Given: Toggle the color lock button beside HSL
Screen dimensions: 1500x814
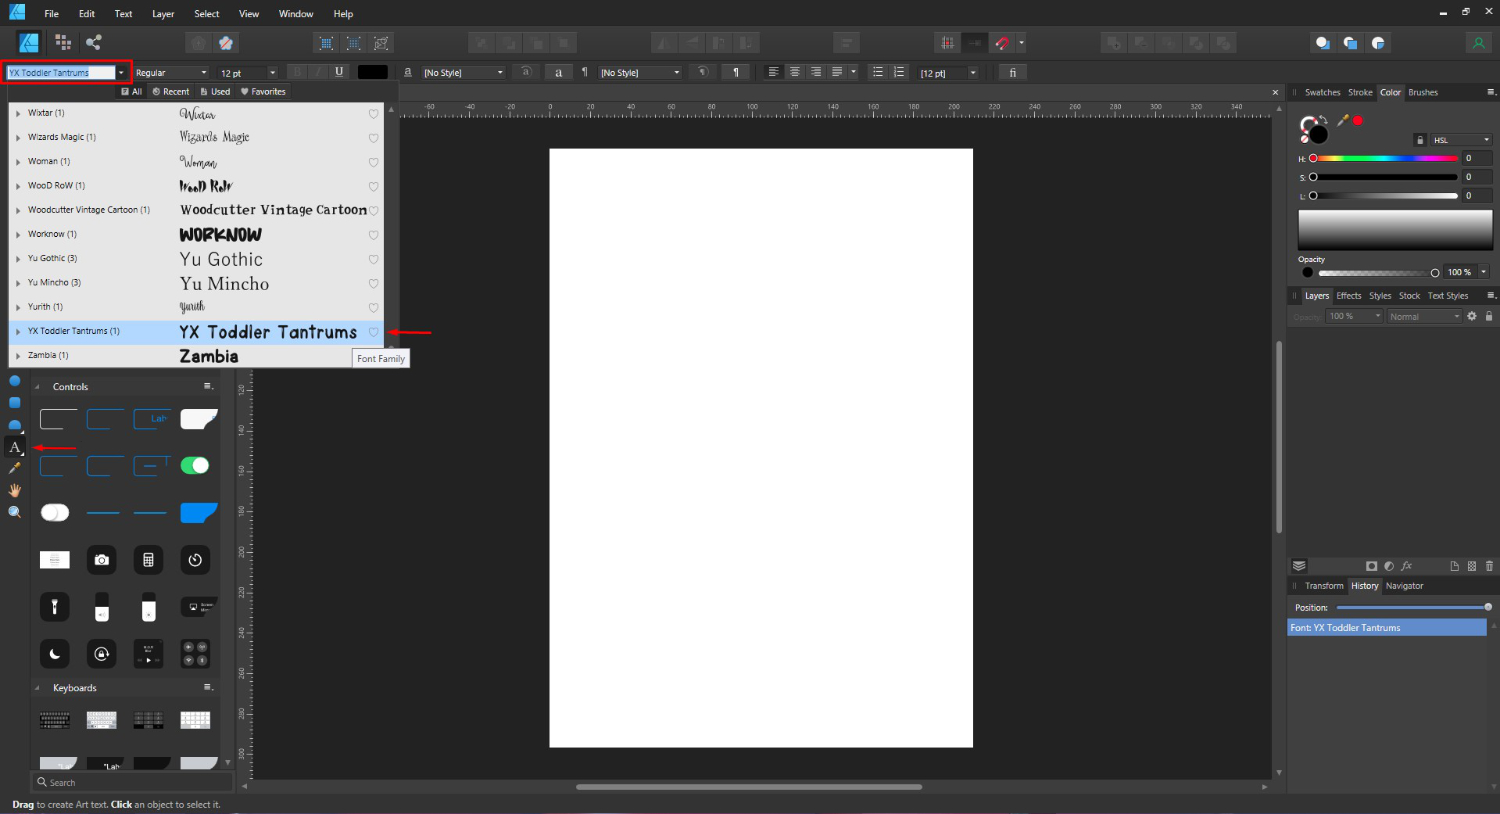Looking at the screenshot, I should click(x=1420, y=140).
